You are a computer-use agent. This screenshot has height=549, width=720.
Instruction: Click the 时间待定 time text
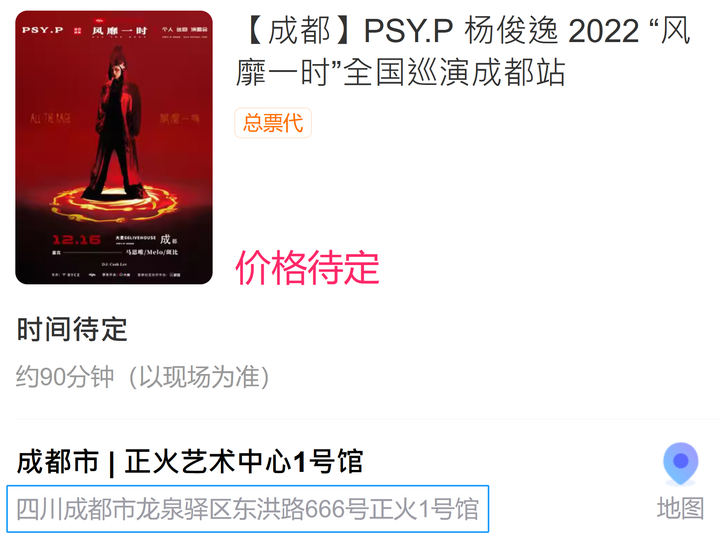[x=72, y=329]
